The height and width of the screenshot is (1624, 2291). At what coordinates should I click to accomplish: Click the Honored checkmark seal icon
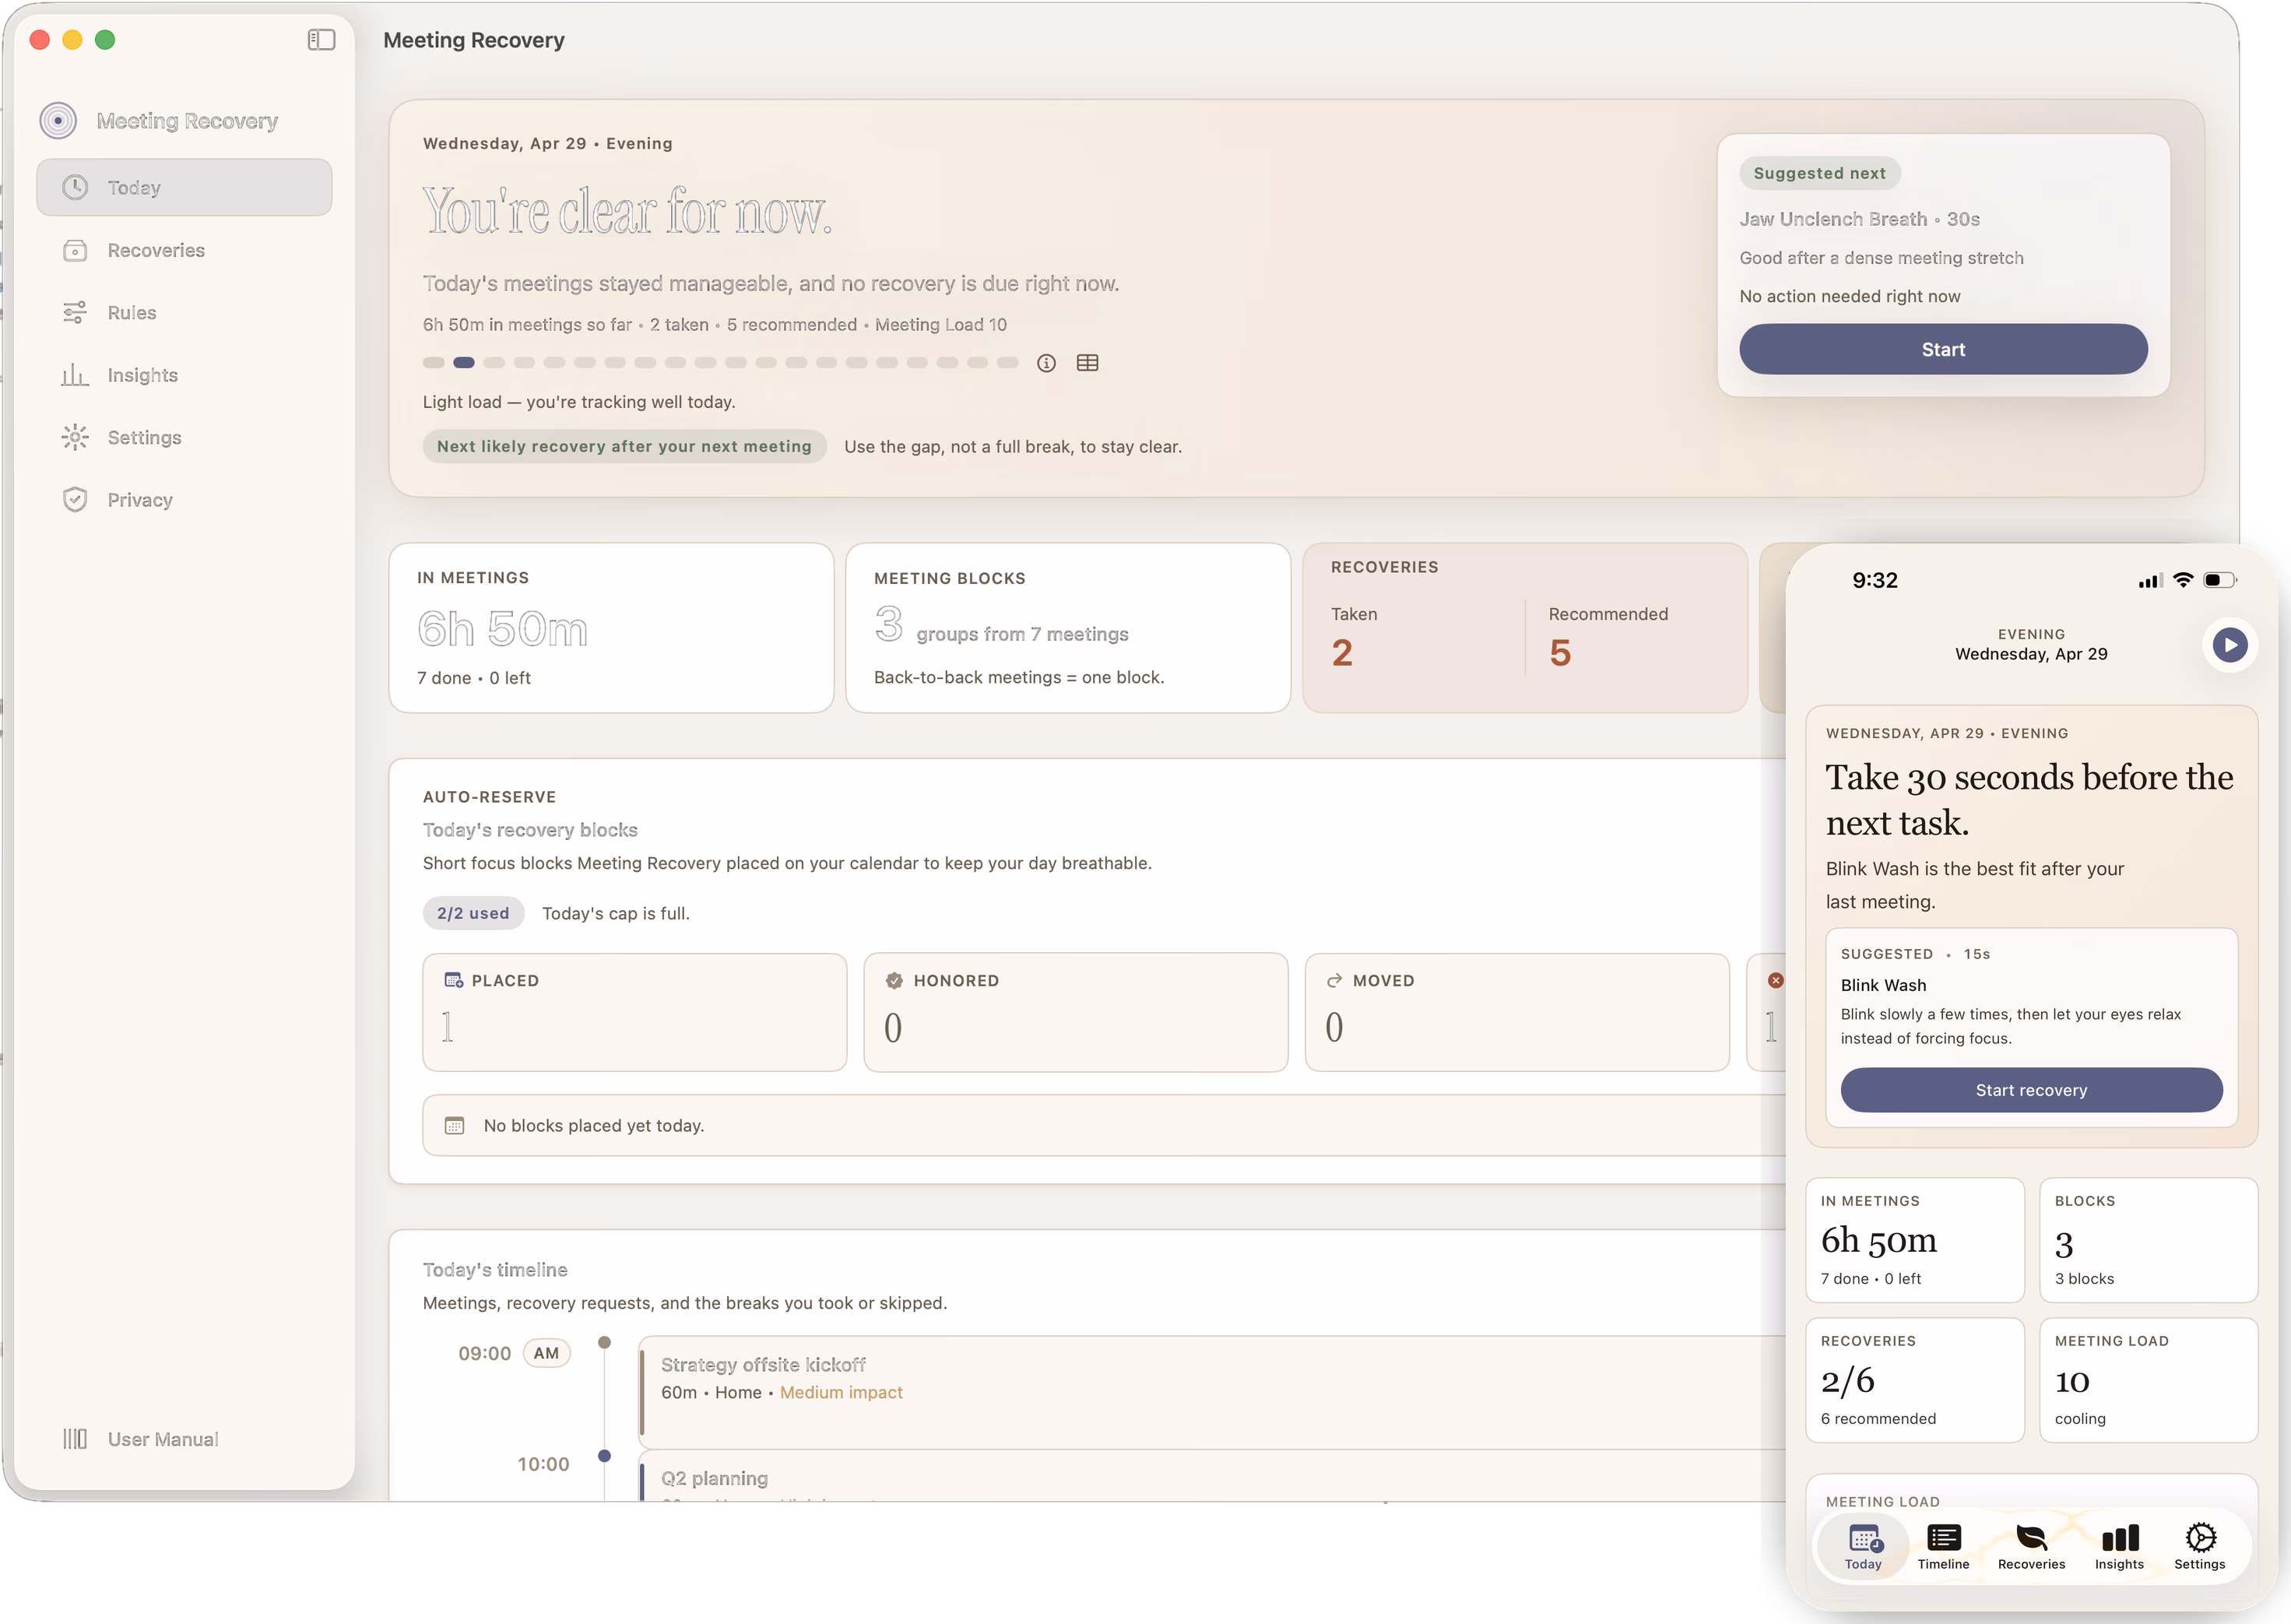(894, 980)
